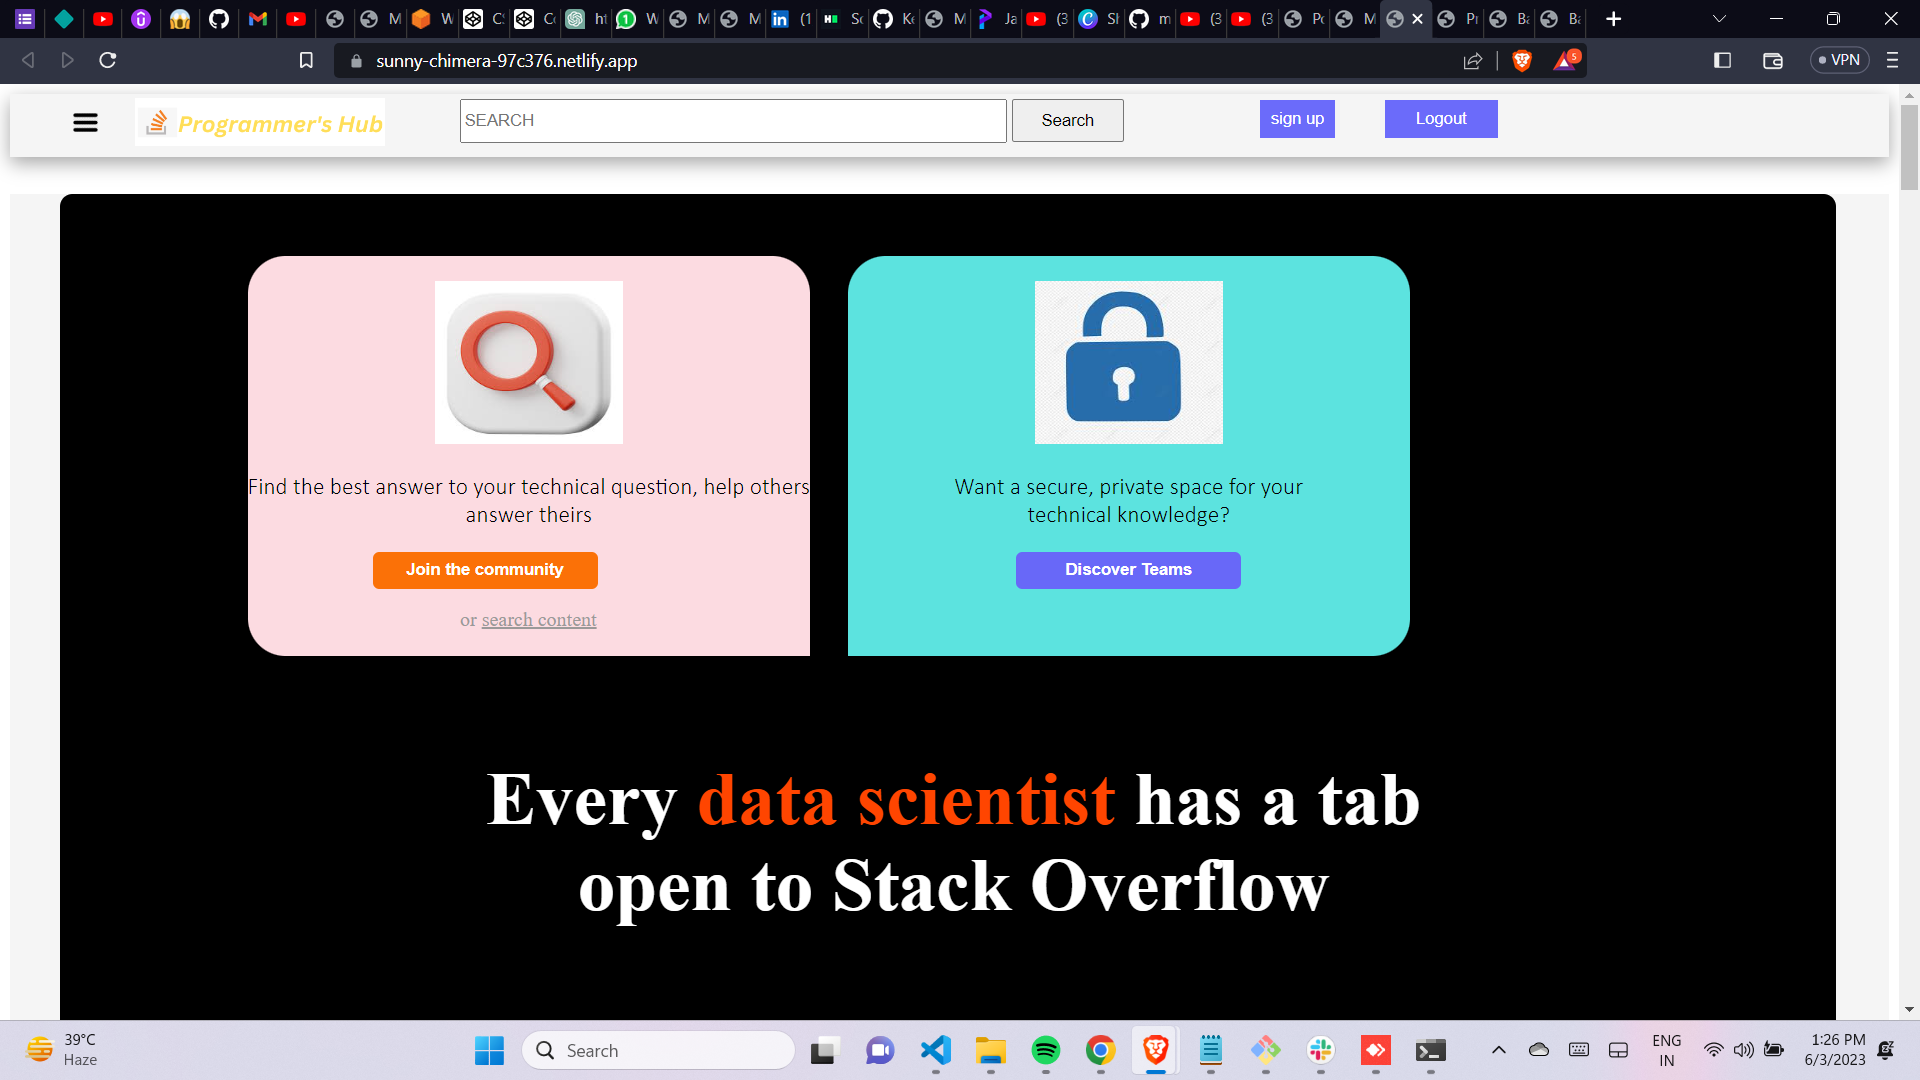Click the share icon in the address bar
1920x1080 pixels.
point(1472,61)
